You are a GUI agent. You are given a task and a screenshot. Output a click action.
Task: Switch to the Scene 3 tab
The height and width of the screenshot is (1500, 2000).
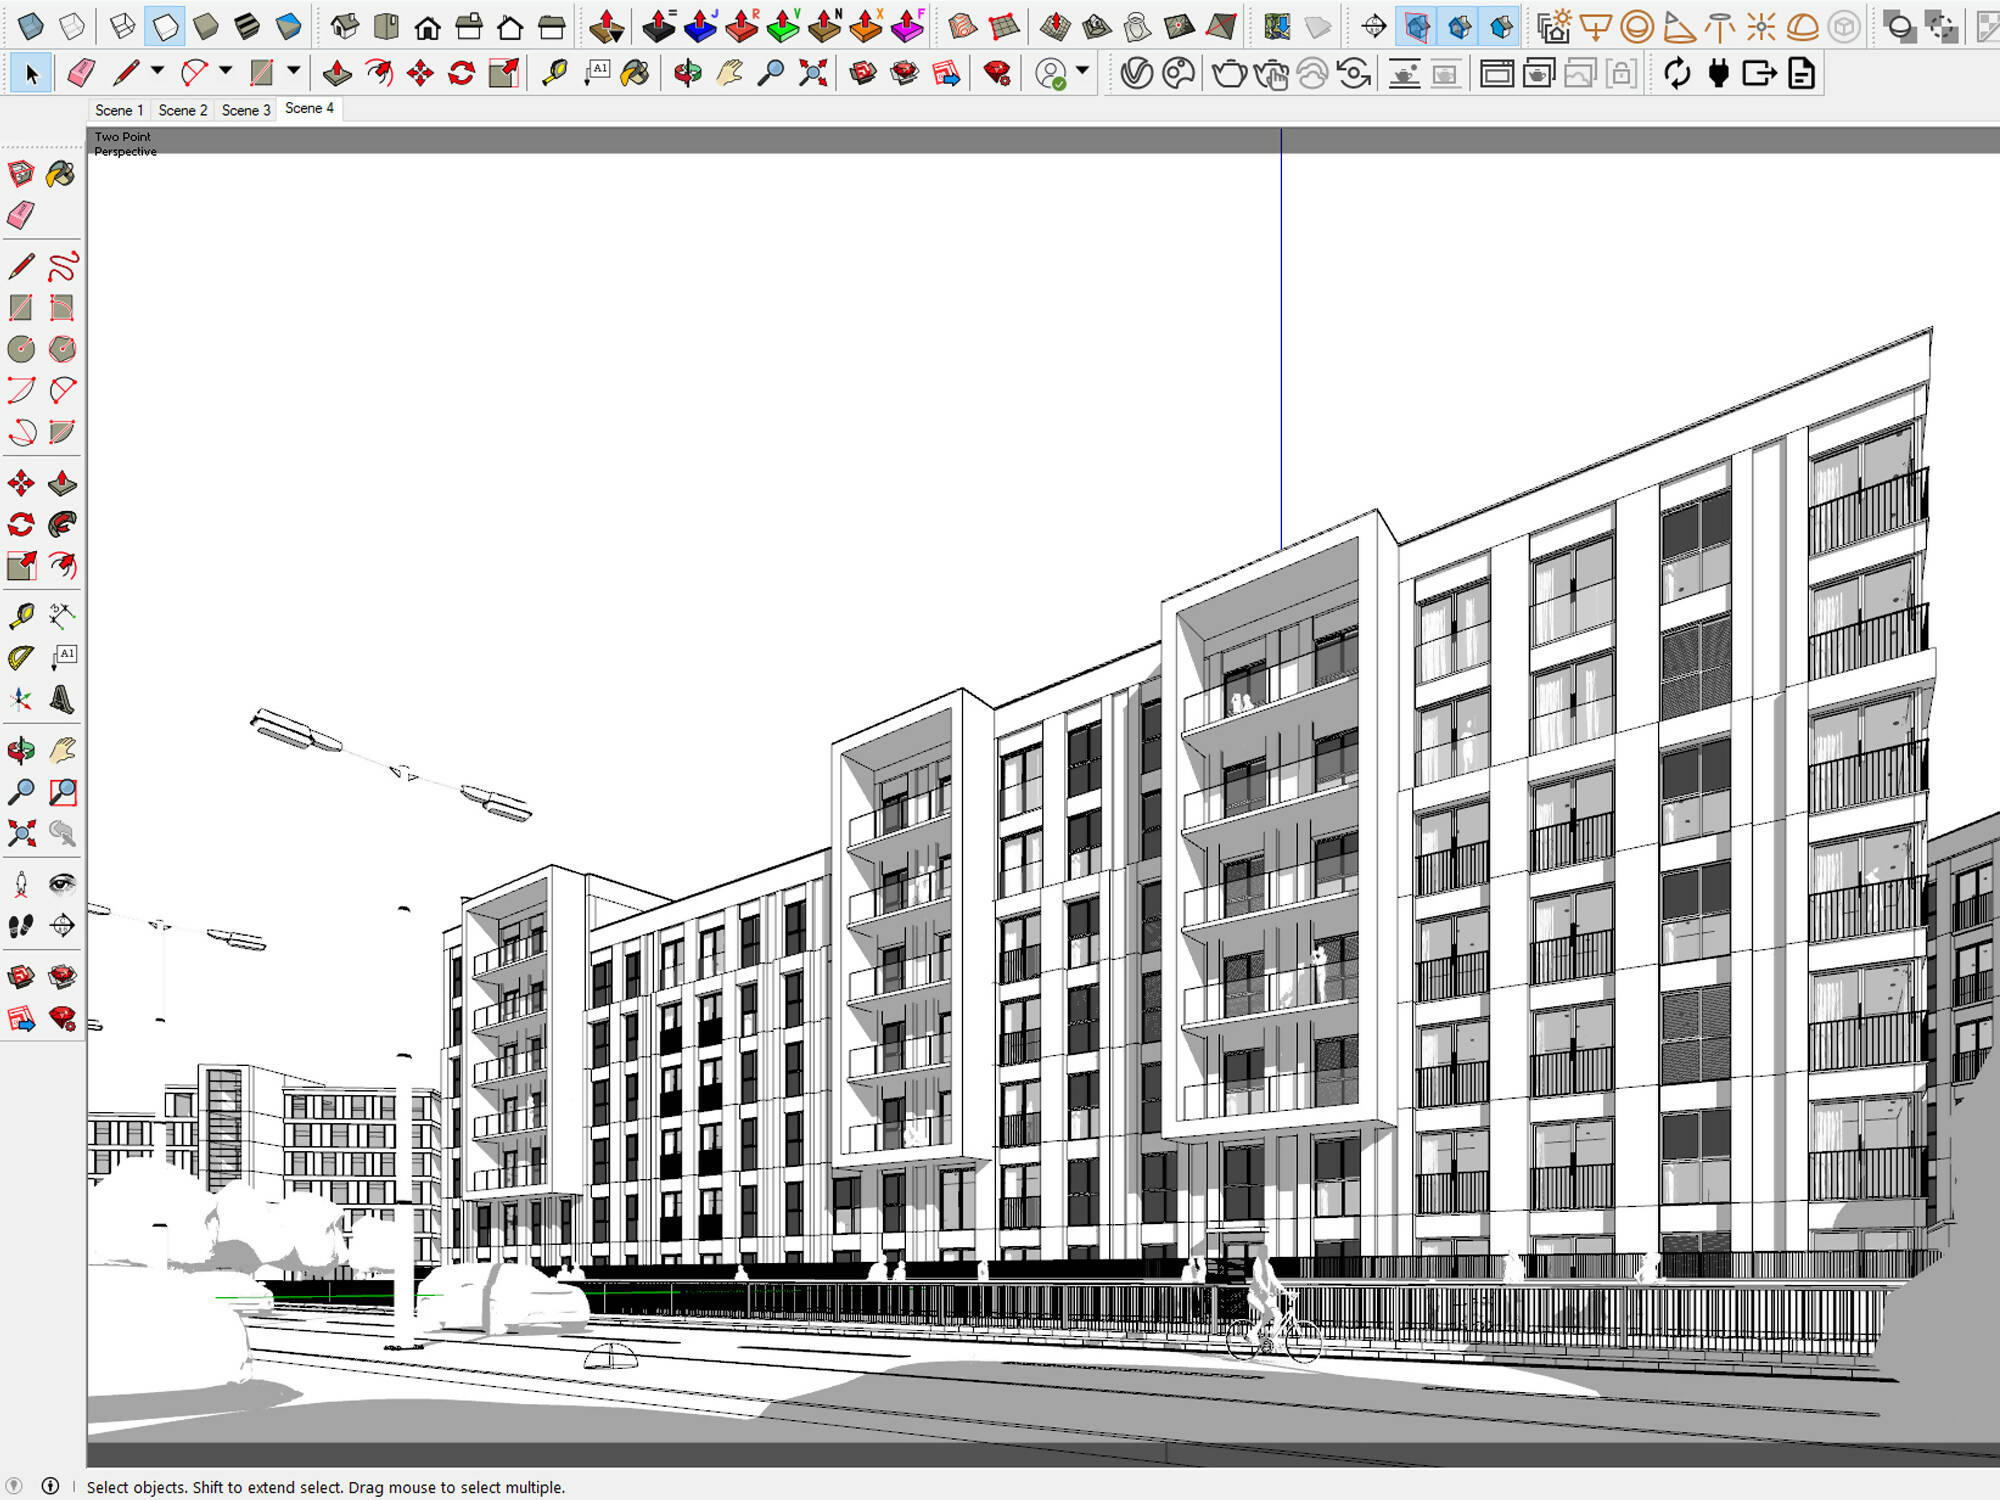pos(246,110)
